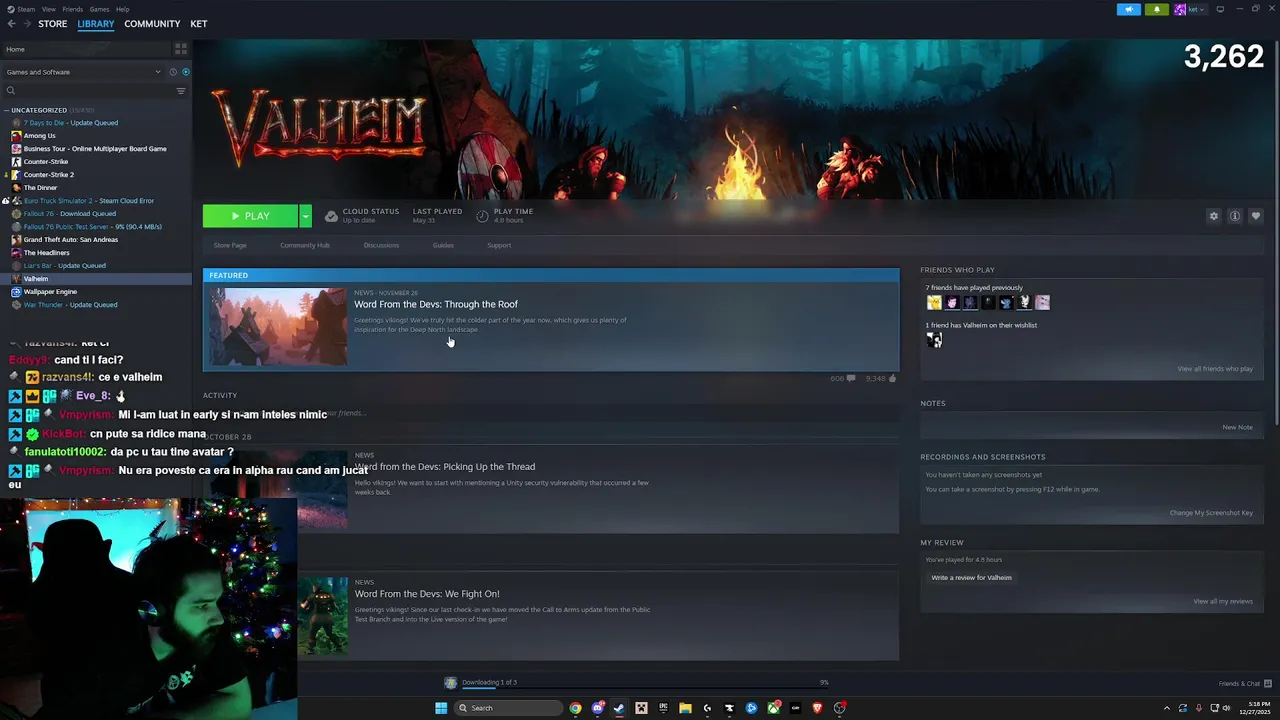This screenshot has width=1280, height=720.
Task: Click the green PLAY button
Action: point(250,216)
